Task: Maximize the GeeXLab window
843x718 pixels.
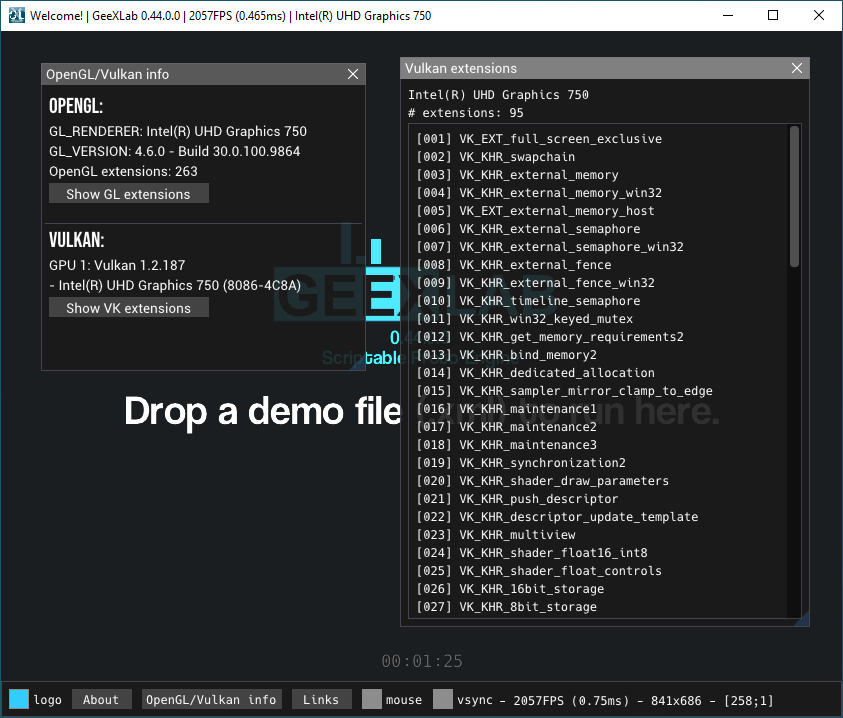Action: (x=773, y=15)
